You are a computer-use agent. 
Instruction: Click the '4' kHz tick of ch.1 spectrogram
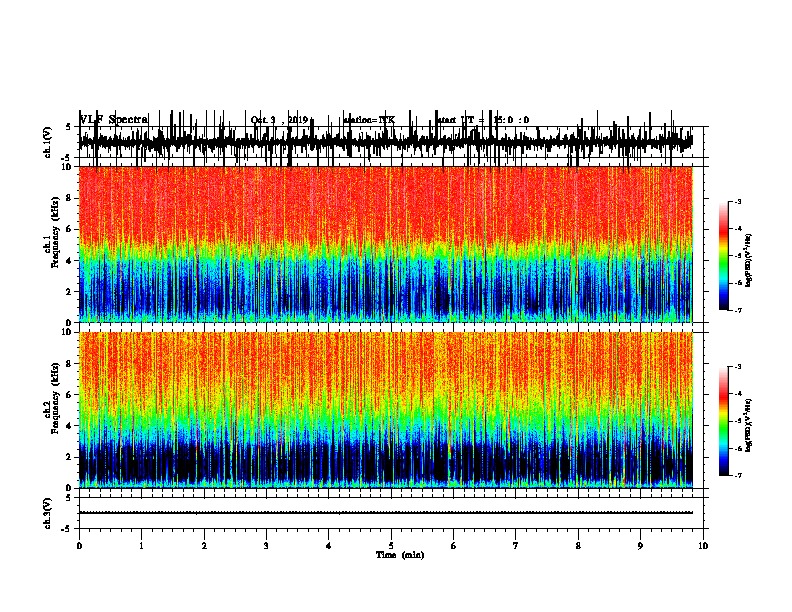(x=70, y=261)
